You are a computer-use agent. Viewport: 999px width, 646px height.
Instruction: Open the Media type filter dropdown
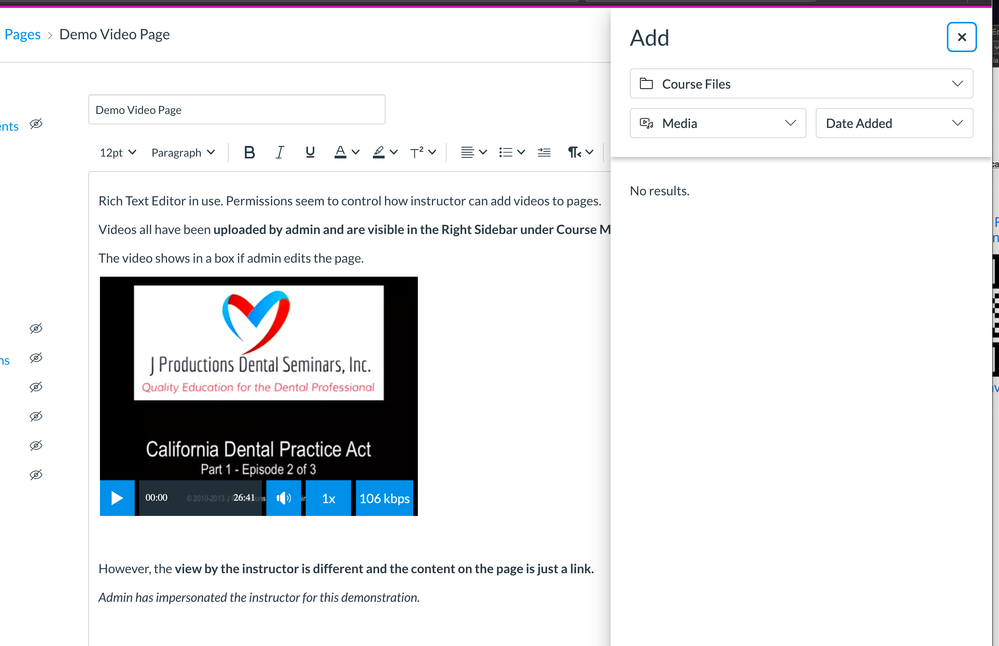point(717,123)
